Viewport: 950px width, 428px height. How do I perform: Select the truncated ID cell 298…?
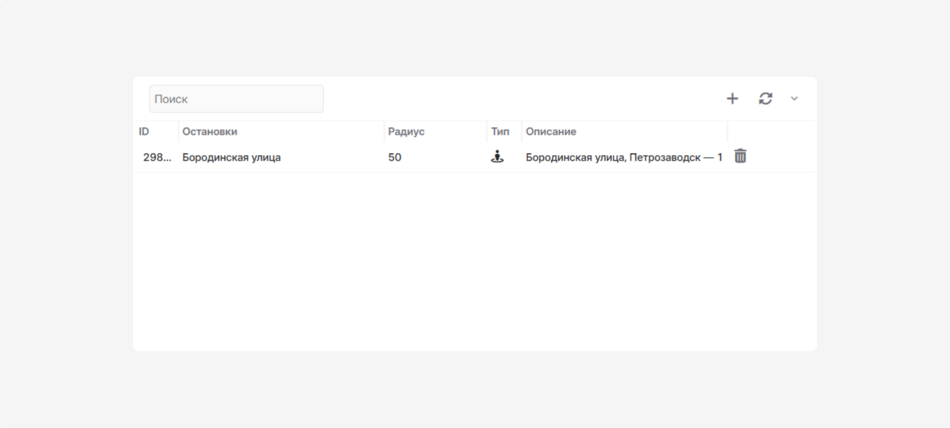157,157
